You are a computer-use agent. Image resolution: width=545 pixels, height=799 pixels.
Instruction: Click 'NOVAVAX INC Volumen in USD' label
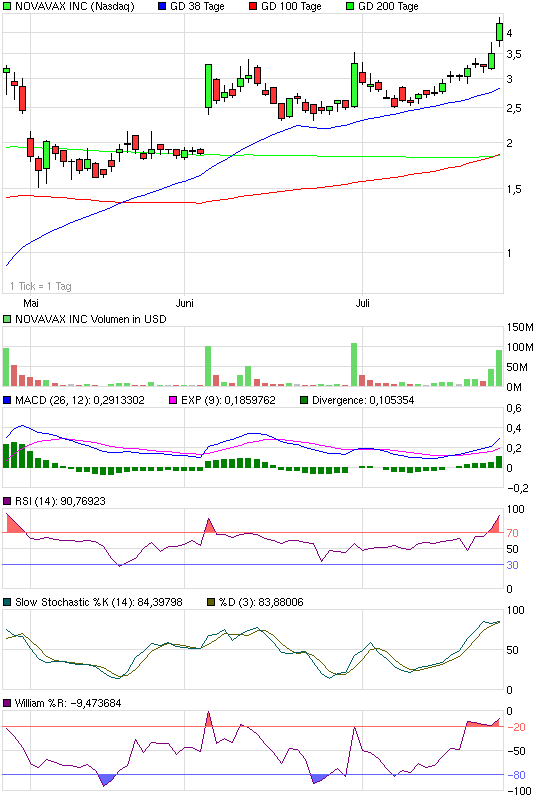click(x=91, y=319)
